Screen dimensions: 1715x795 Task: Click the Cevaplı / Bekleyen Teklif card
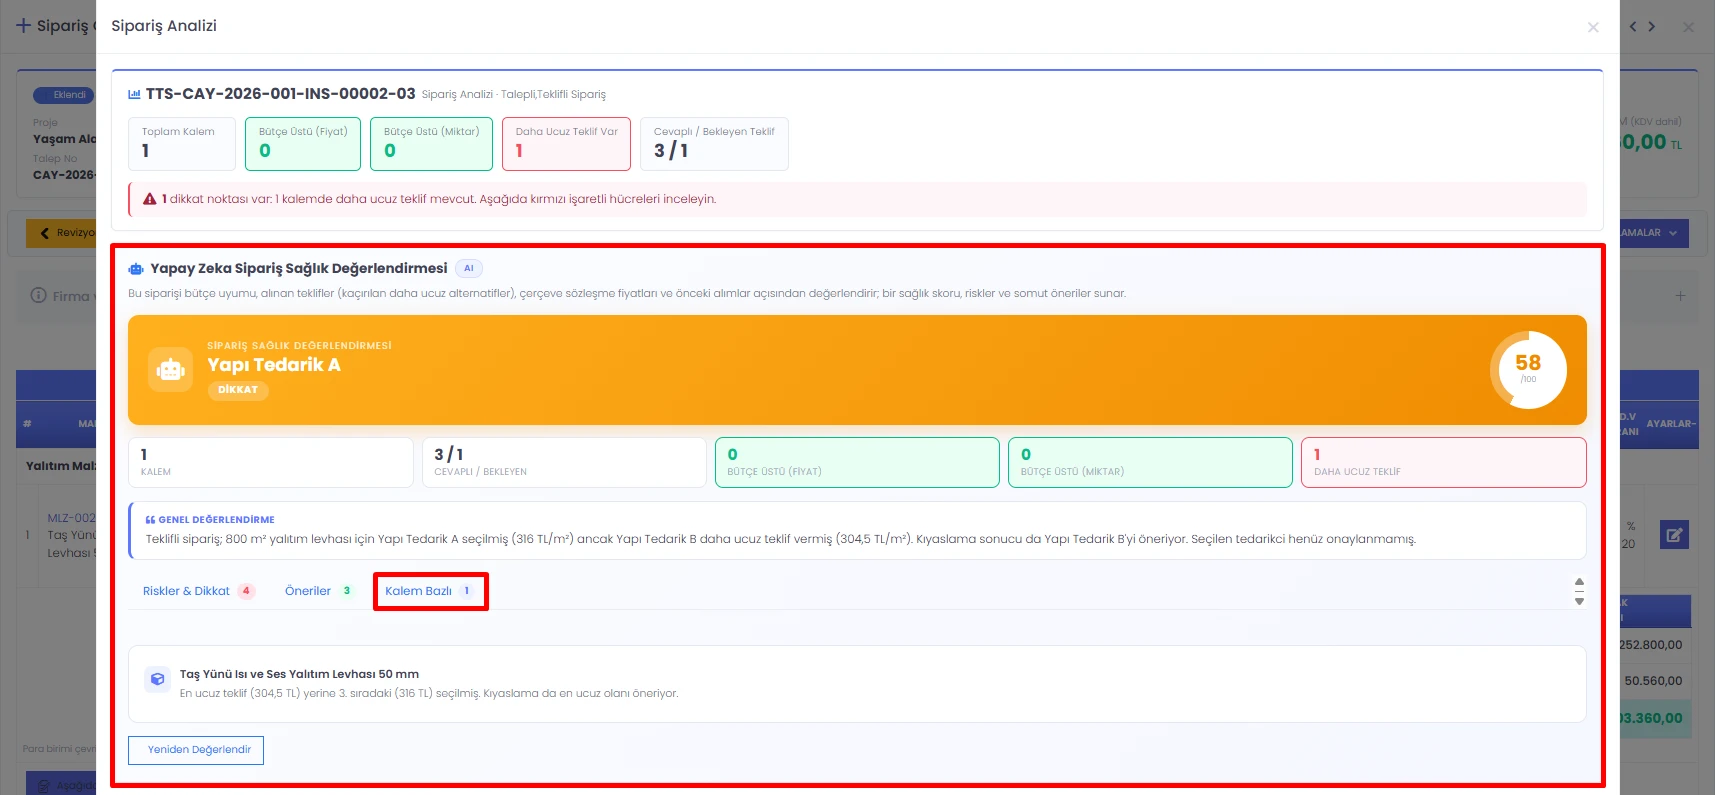(714, 144)
